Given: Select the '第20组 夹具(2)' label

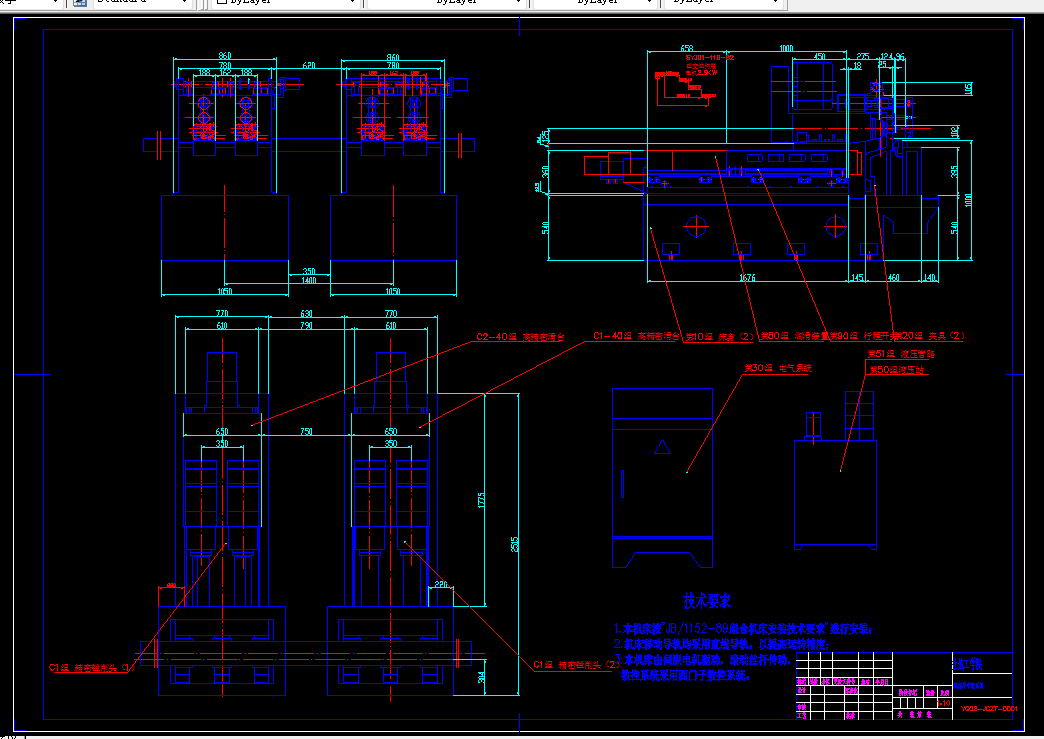Looking at the screenshot, I should [x=931, y=336].
